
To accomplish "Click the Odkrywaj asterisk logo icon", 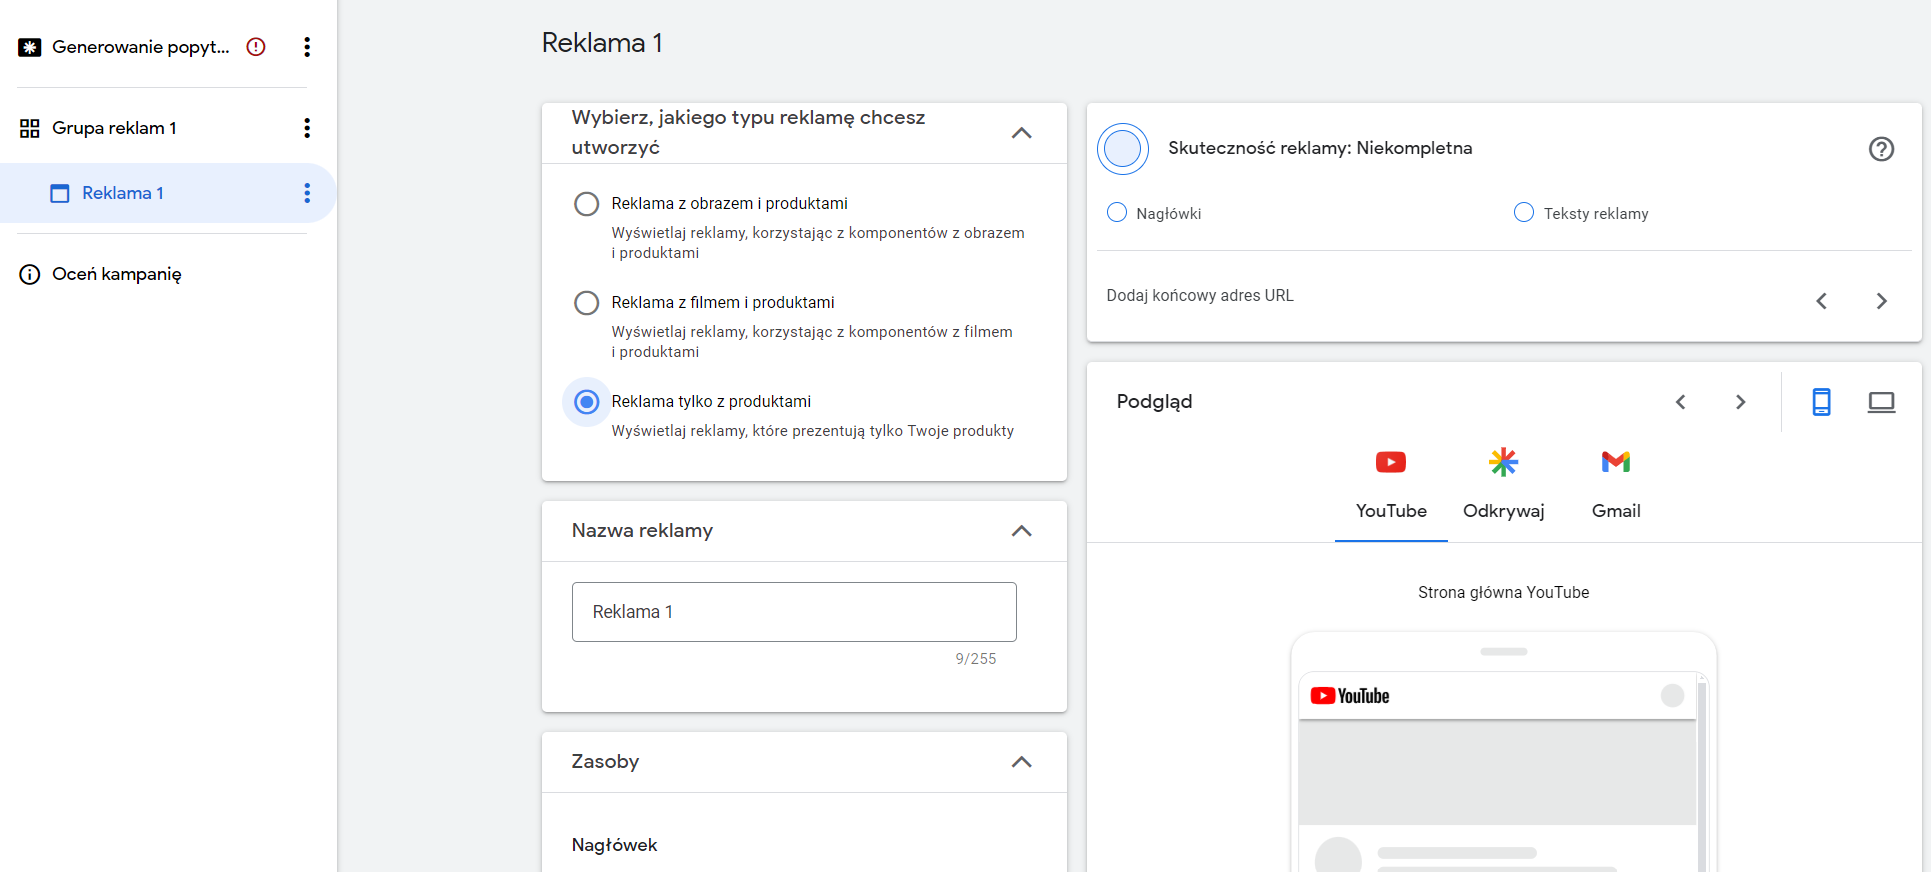I will tap(1504, 461).
